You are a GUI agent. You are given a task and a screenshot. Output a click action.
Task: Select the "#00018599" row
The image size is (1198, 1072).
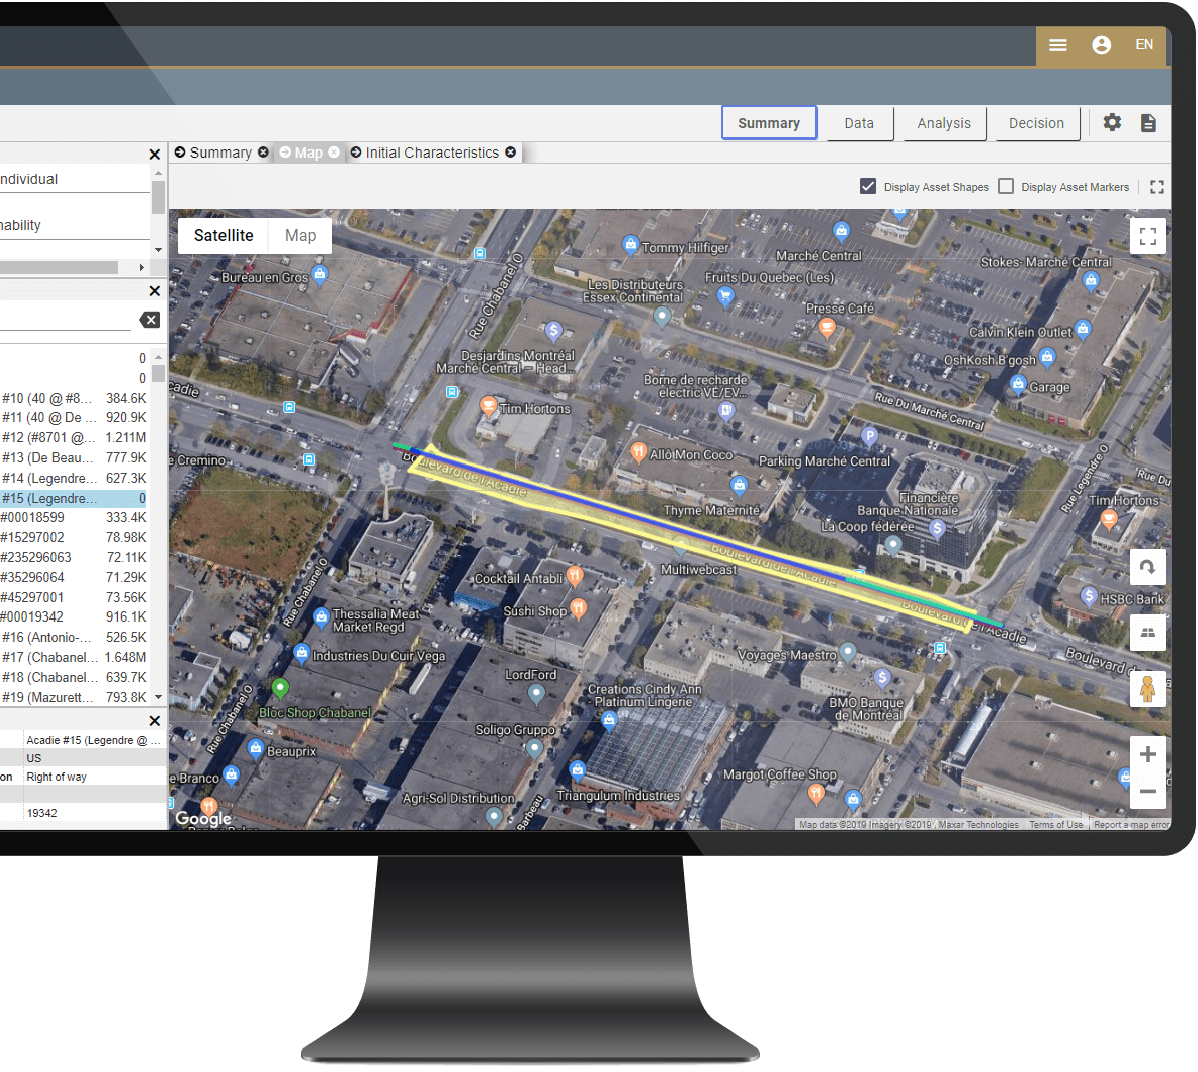click(73, 517)
